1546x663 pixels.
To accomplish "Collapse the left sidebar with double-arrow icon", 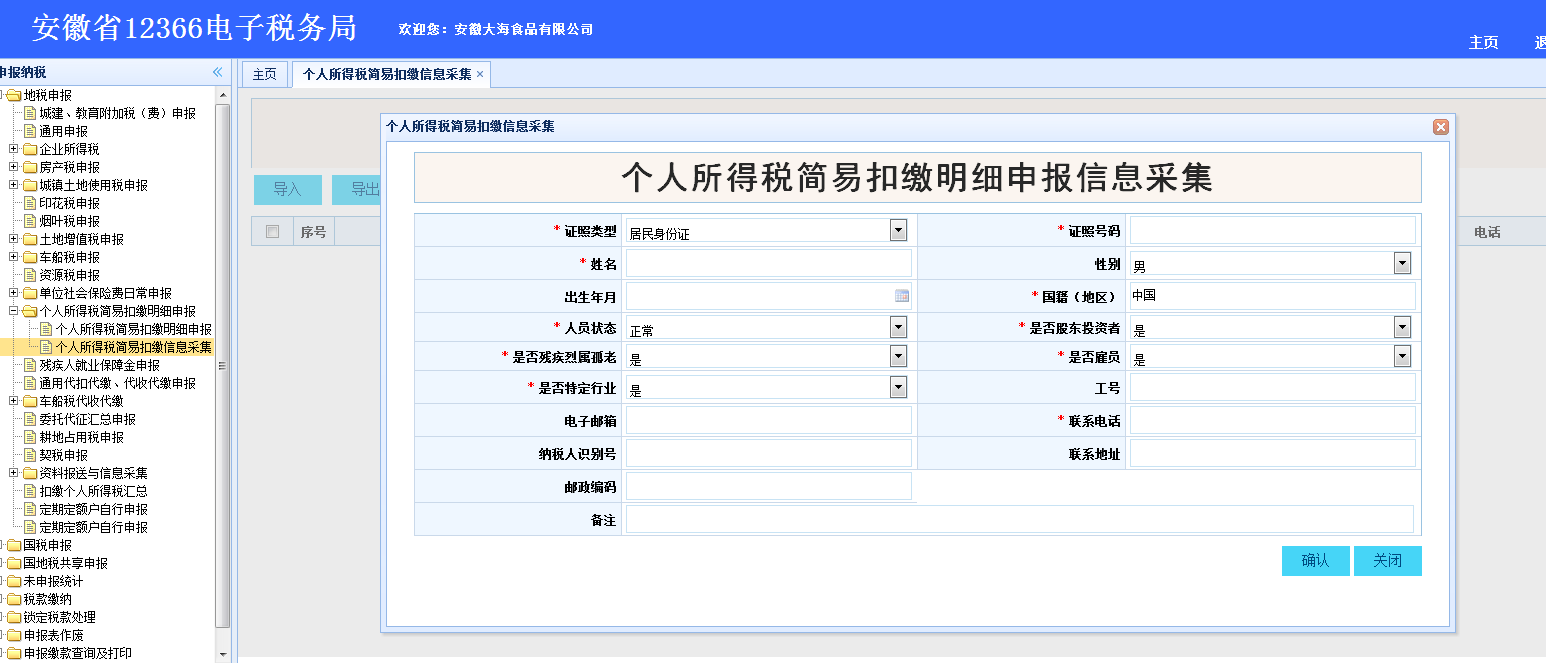I will (217, 72).
